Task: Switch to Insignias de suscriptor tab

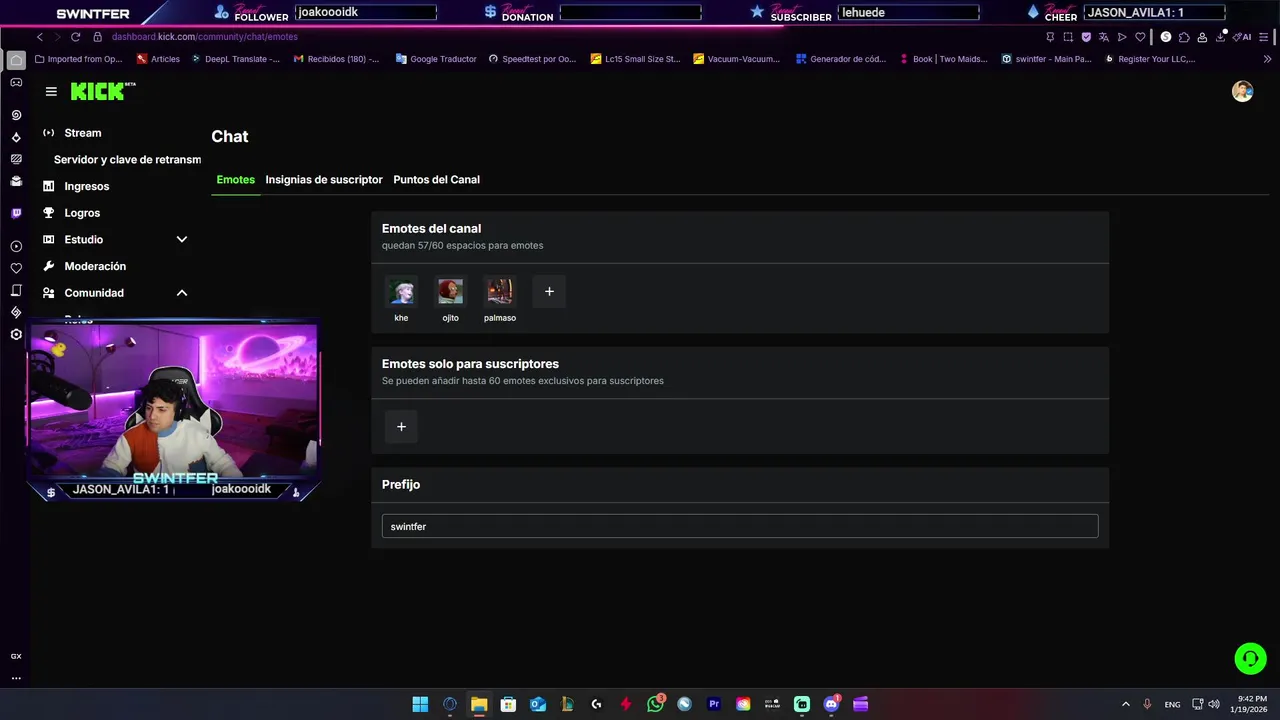Action: coord(324,180)
